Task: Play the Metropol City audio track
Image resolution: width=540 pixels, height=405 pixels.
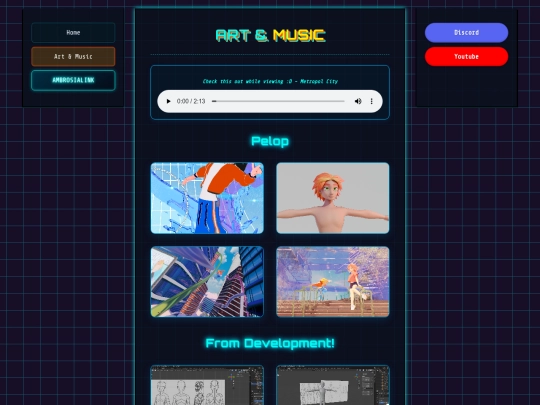Action: pos(168,101)
